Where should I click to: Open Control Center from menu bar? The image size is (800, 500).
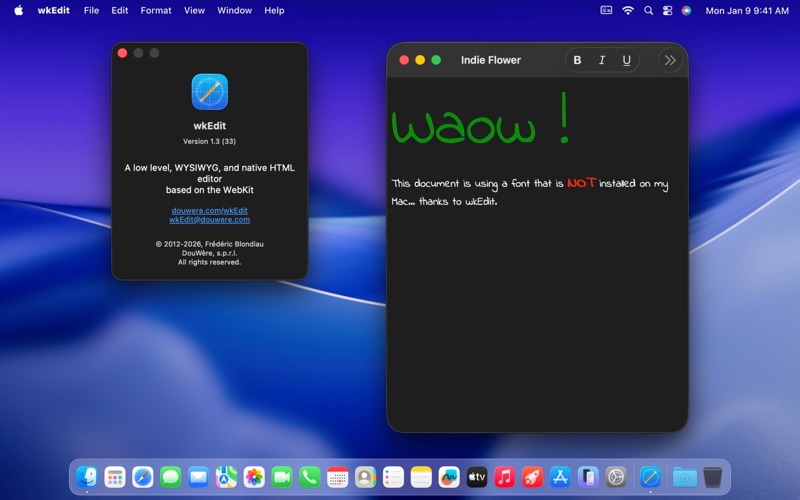667,10
